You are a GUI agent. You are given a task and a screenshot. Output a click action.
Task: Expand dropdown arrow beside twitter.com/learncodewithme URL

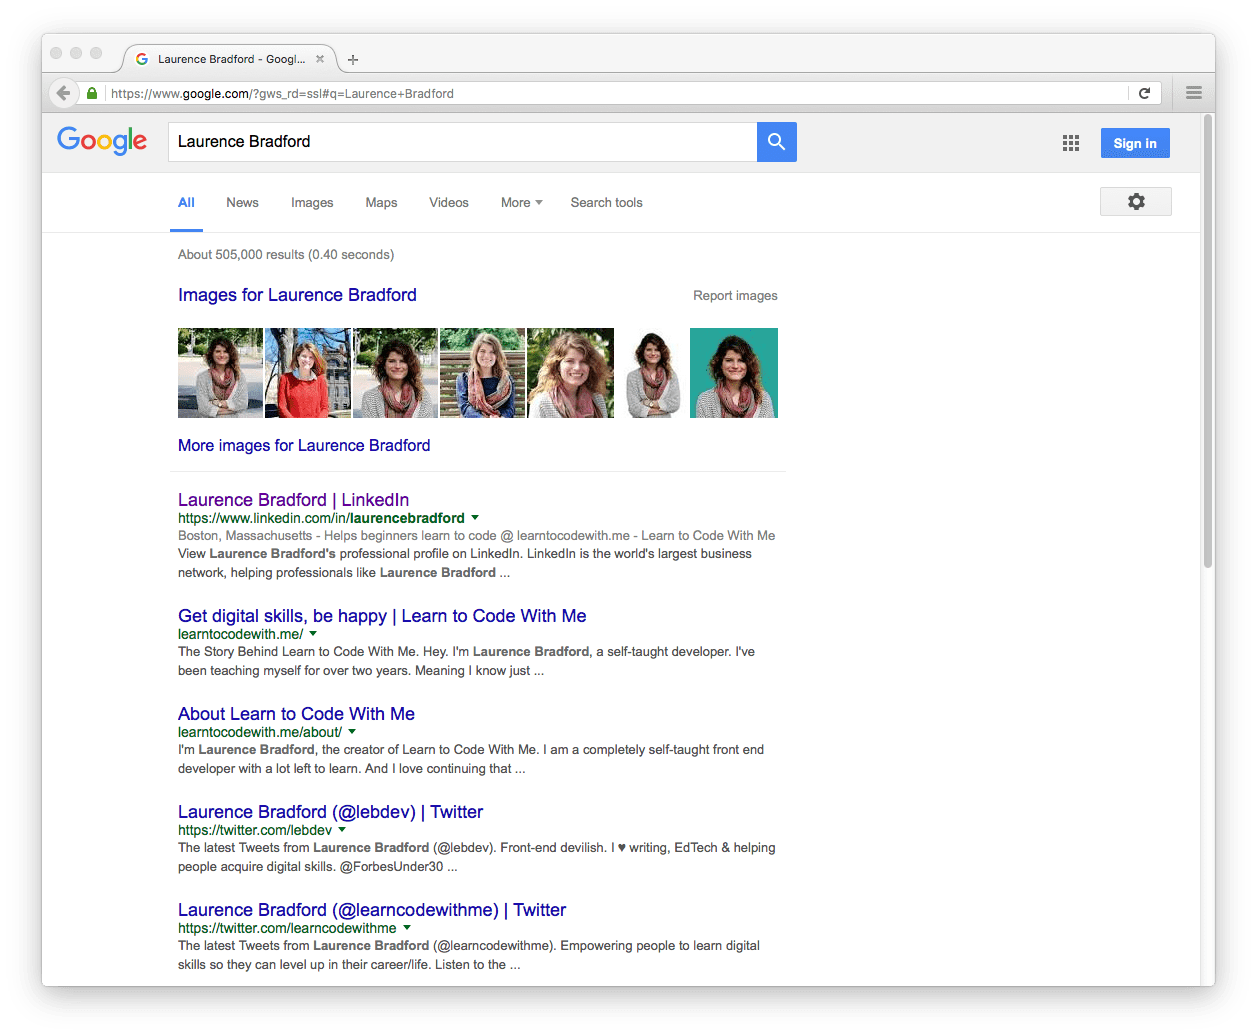click(x=407, y=928)
